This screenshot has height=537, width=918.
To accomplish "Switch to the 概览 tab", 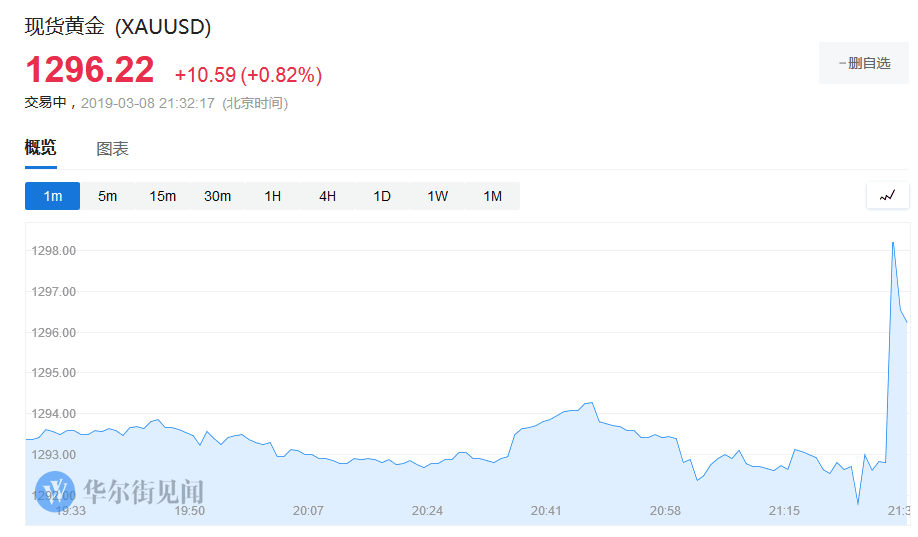I will tap(41, 149).
